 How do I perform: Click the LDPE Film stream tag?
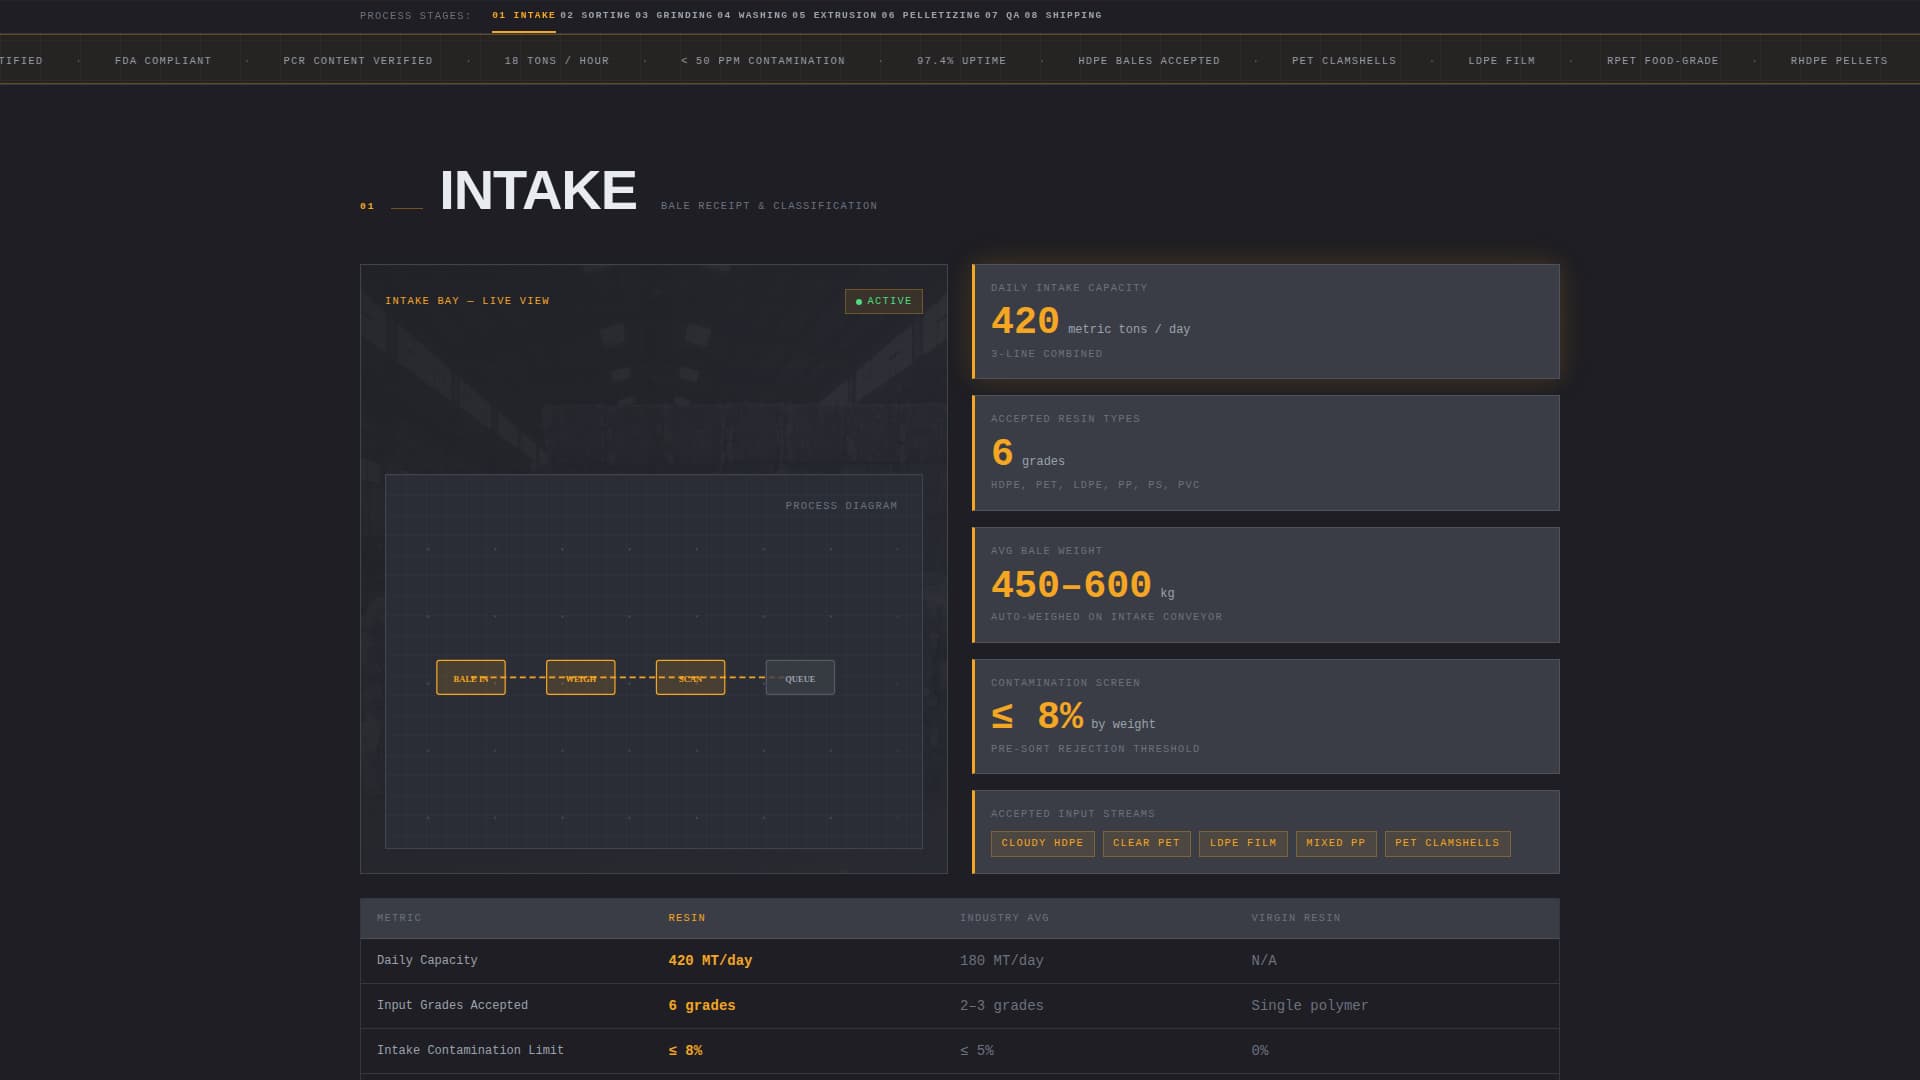pos(1242,843)
